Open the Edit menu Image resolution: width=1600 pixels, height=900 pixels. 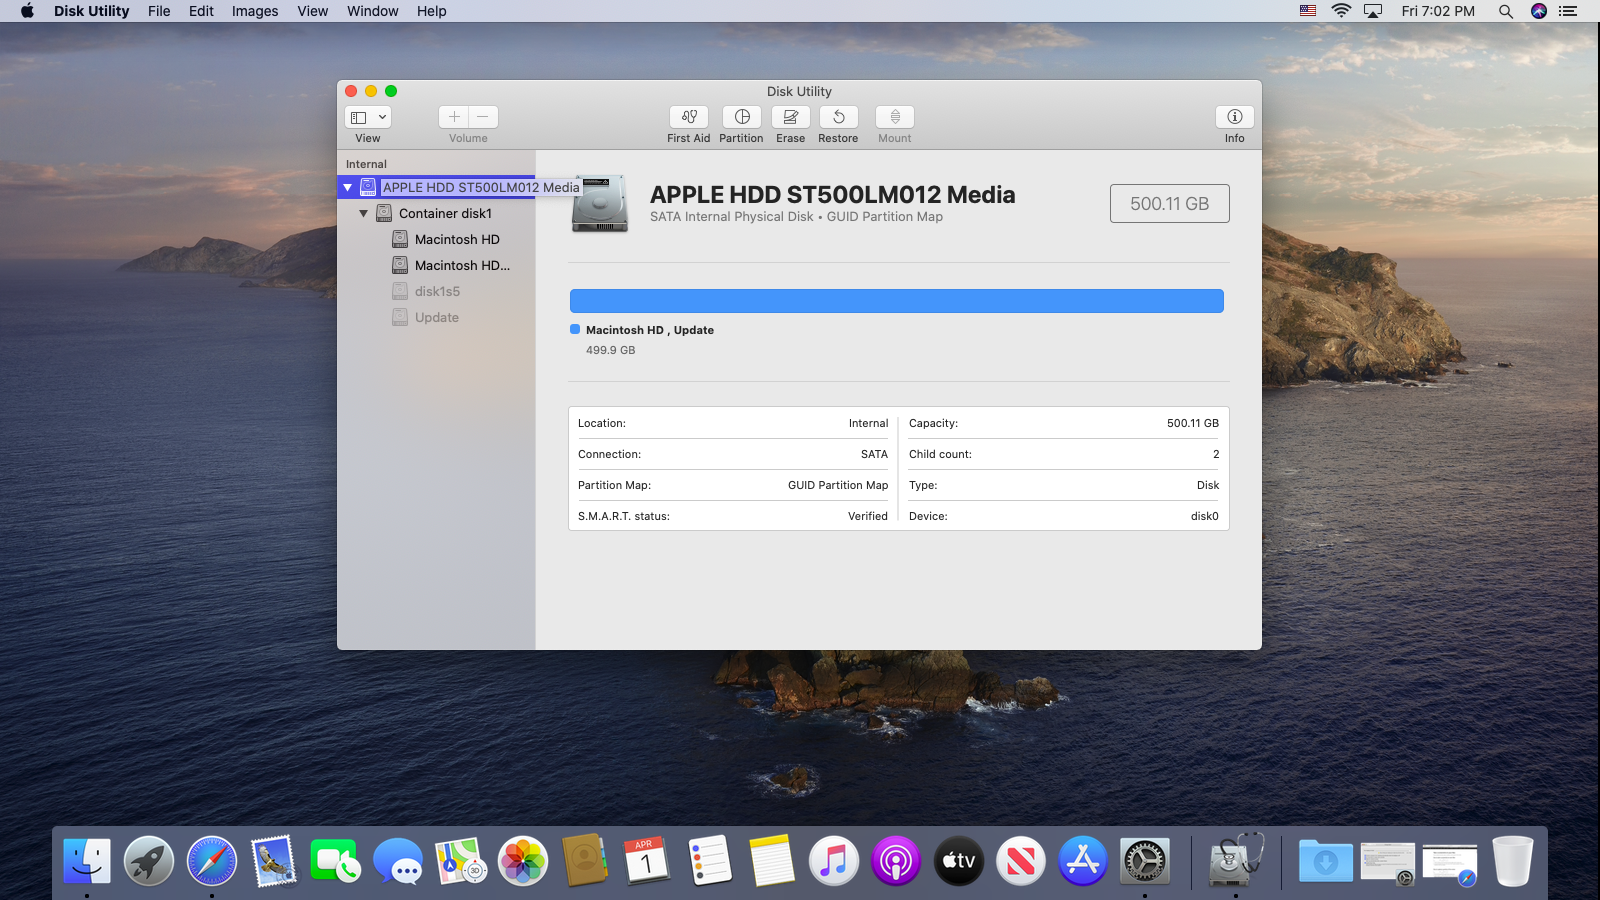pyautogui.click(x=201, y=11)
